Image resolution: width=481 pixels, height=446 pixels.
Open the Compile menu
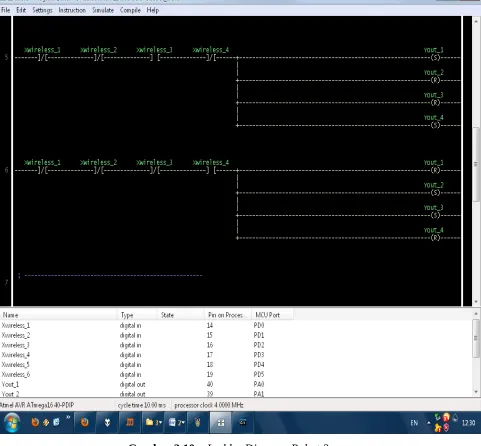(x=130, y=10)
